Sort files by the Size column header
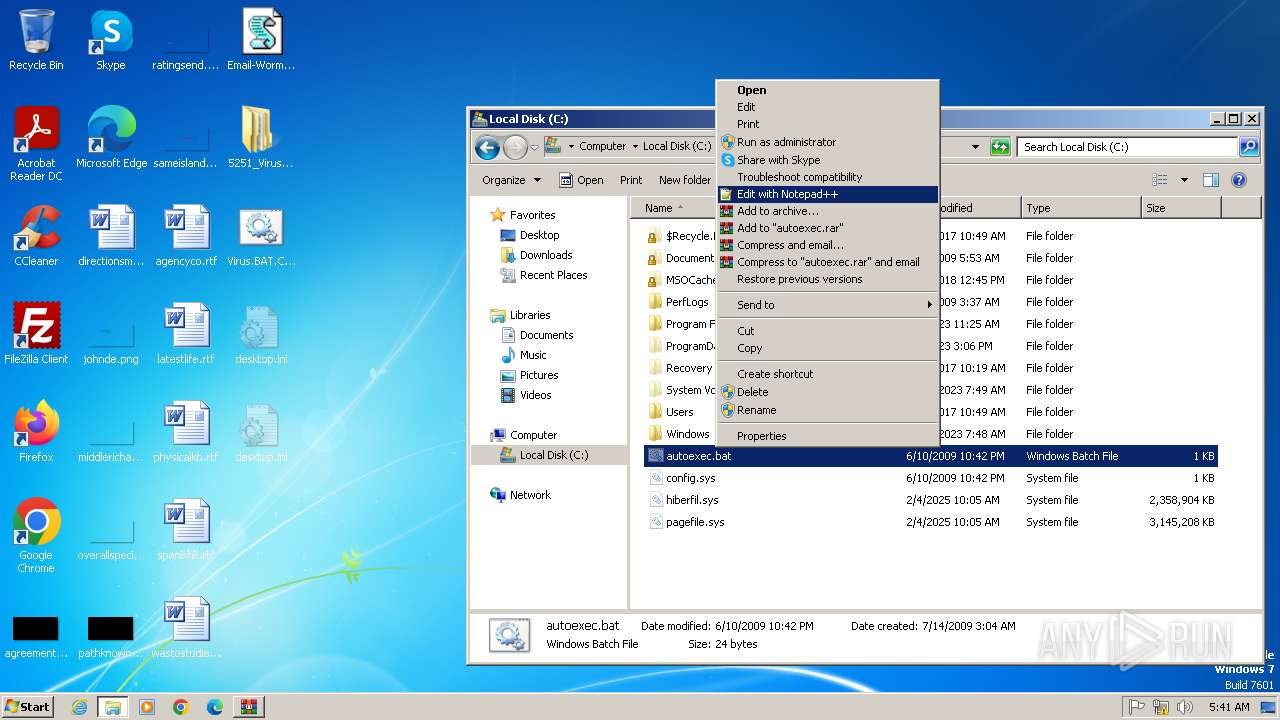 tap(1181, 208)
